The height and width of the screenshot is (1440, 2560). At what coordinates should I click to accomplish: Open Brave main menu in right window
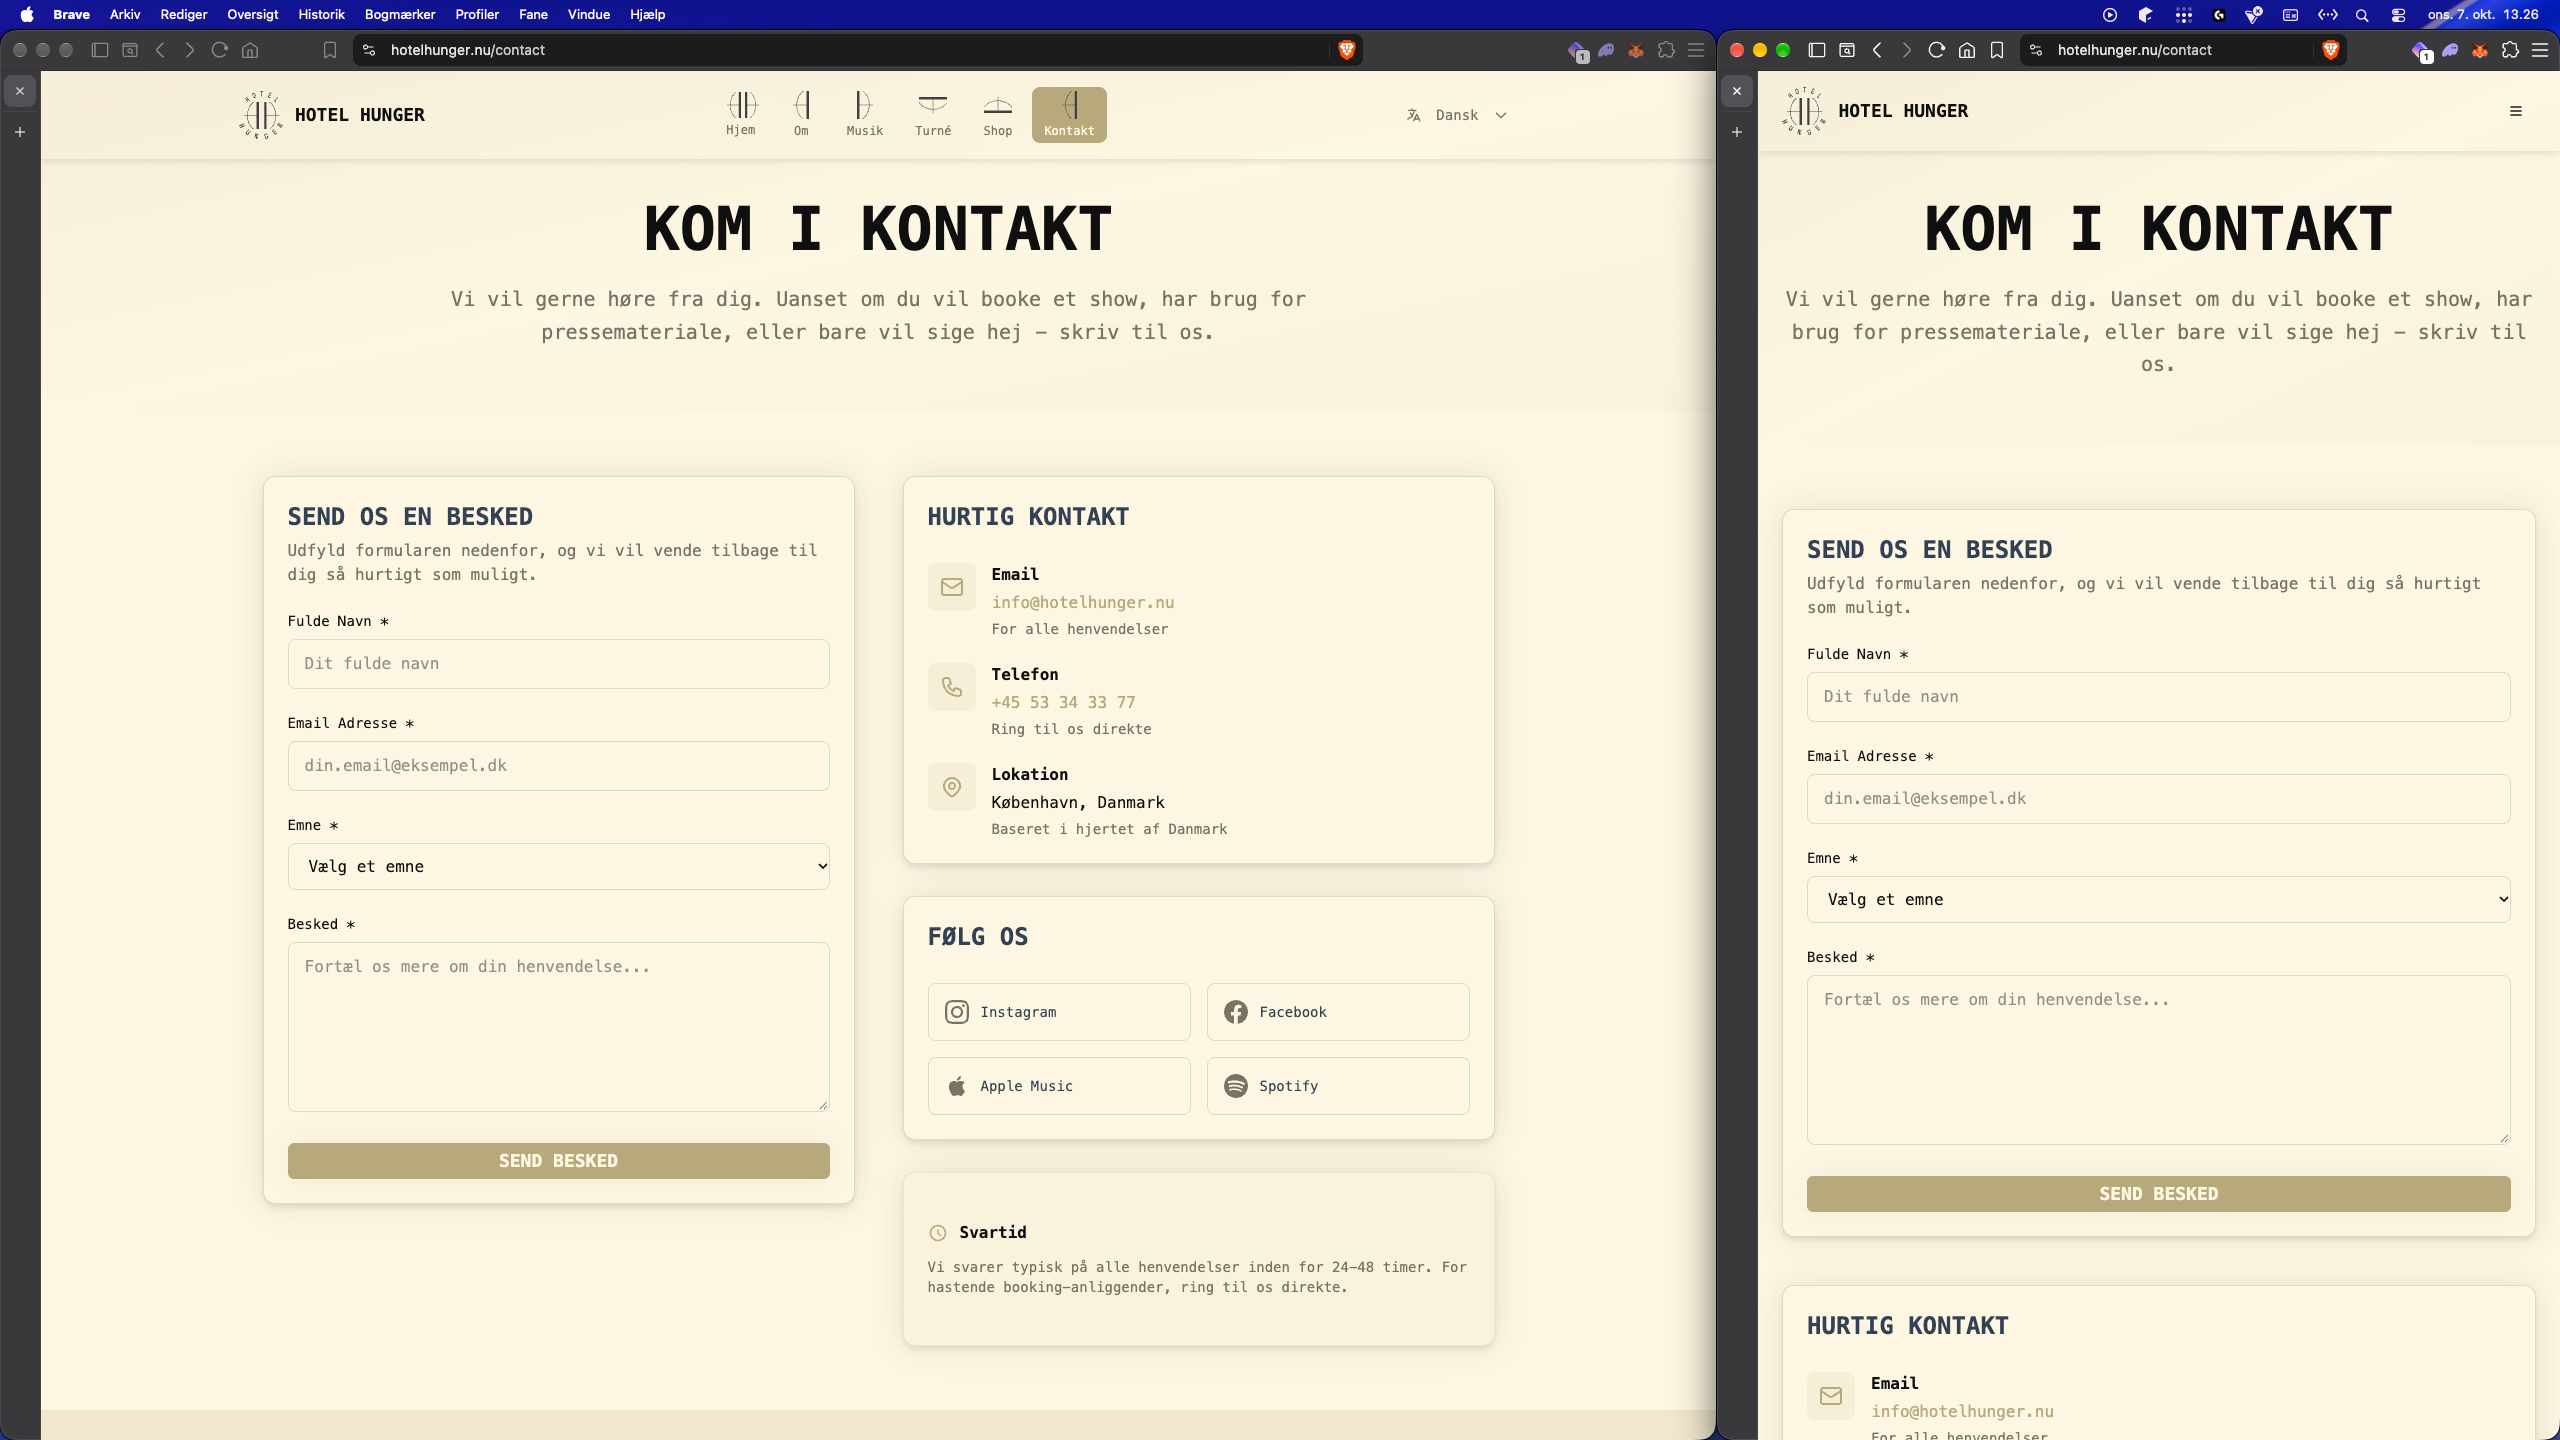click(2540, 50)
